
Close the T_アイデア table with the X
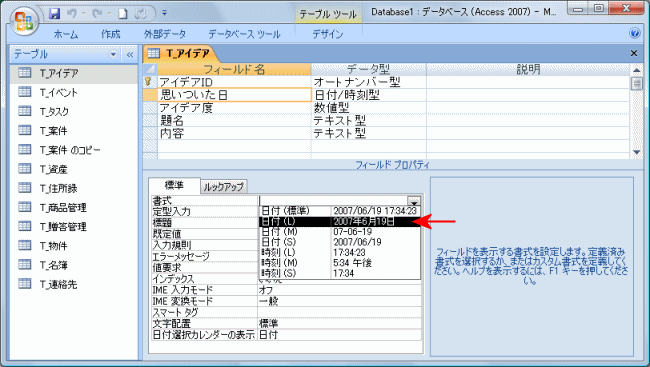point(633,53)
